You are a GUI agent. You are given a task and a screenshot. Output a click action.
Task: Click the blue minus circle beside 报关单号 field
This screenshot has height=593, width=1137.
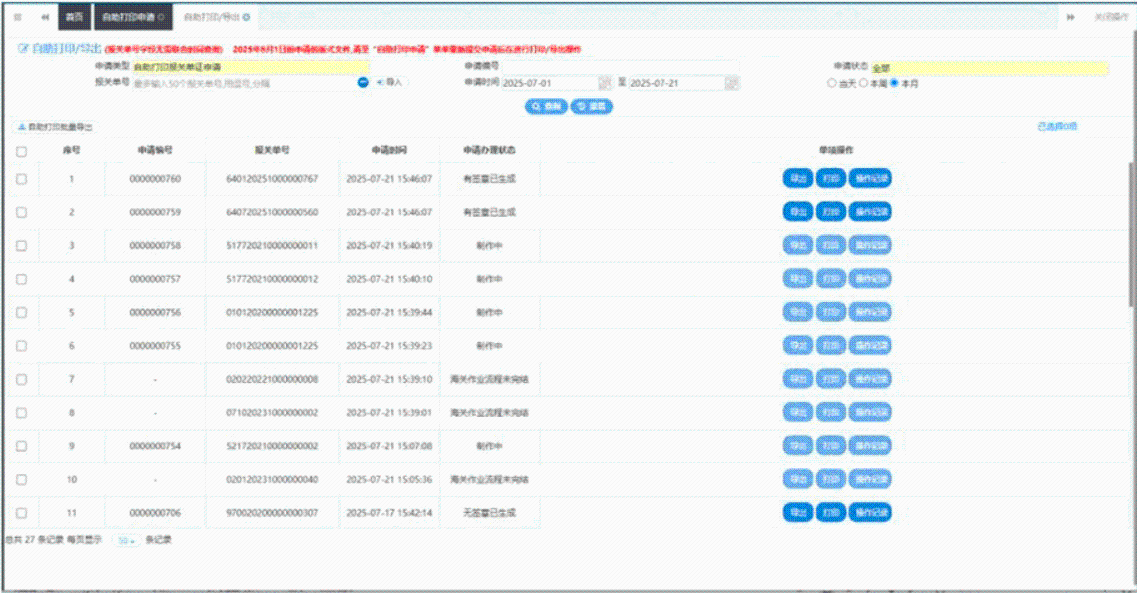[363, 83]
